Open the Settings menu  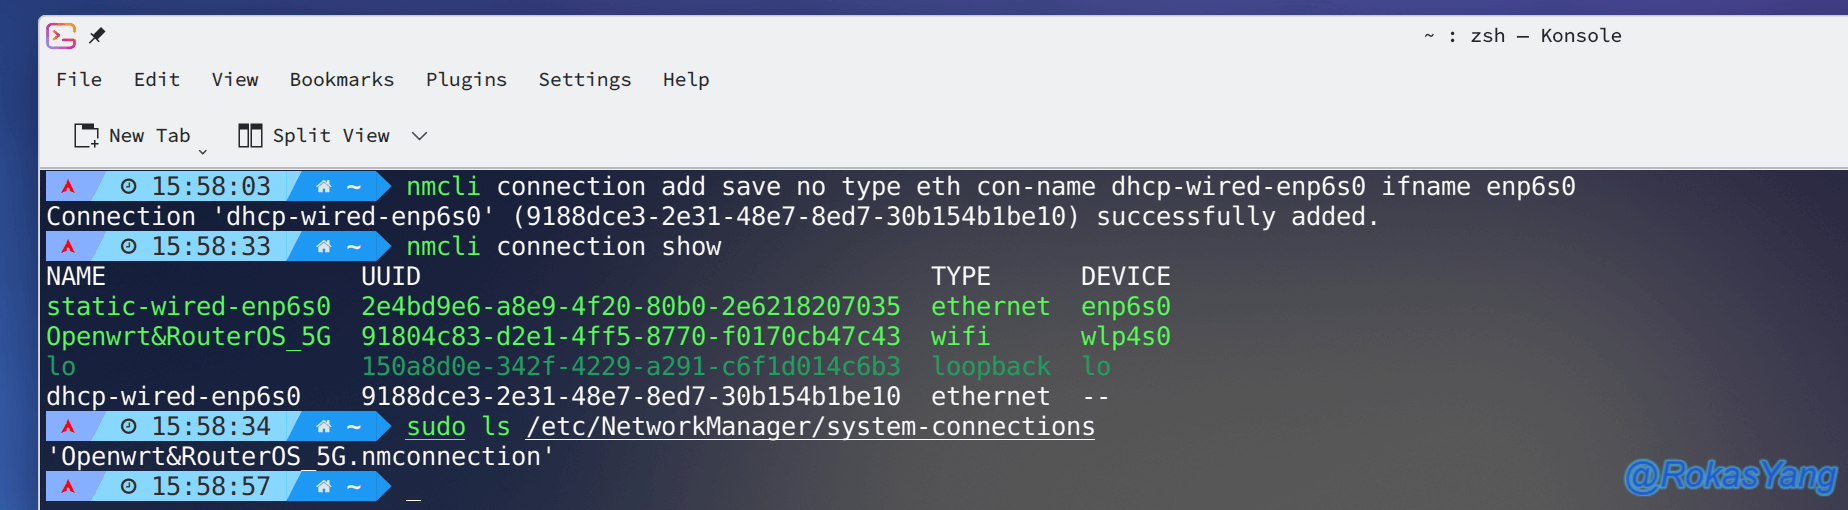tap(585, 80)
